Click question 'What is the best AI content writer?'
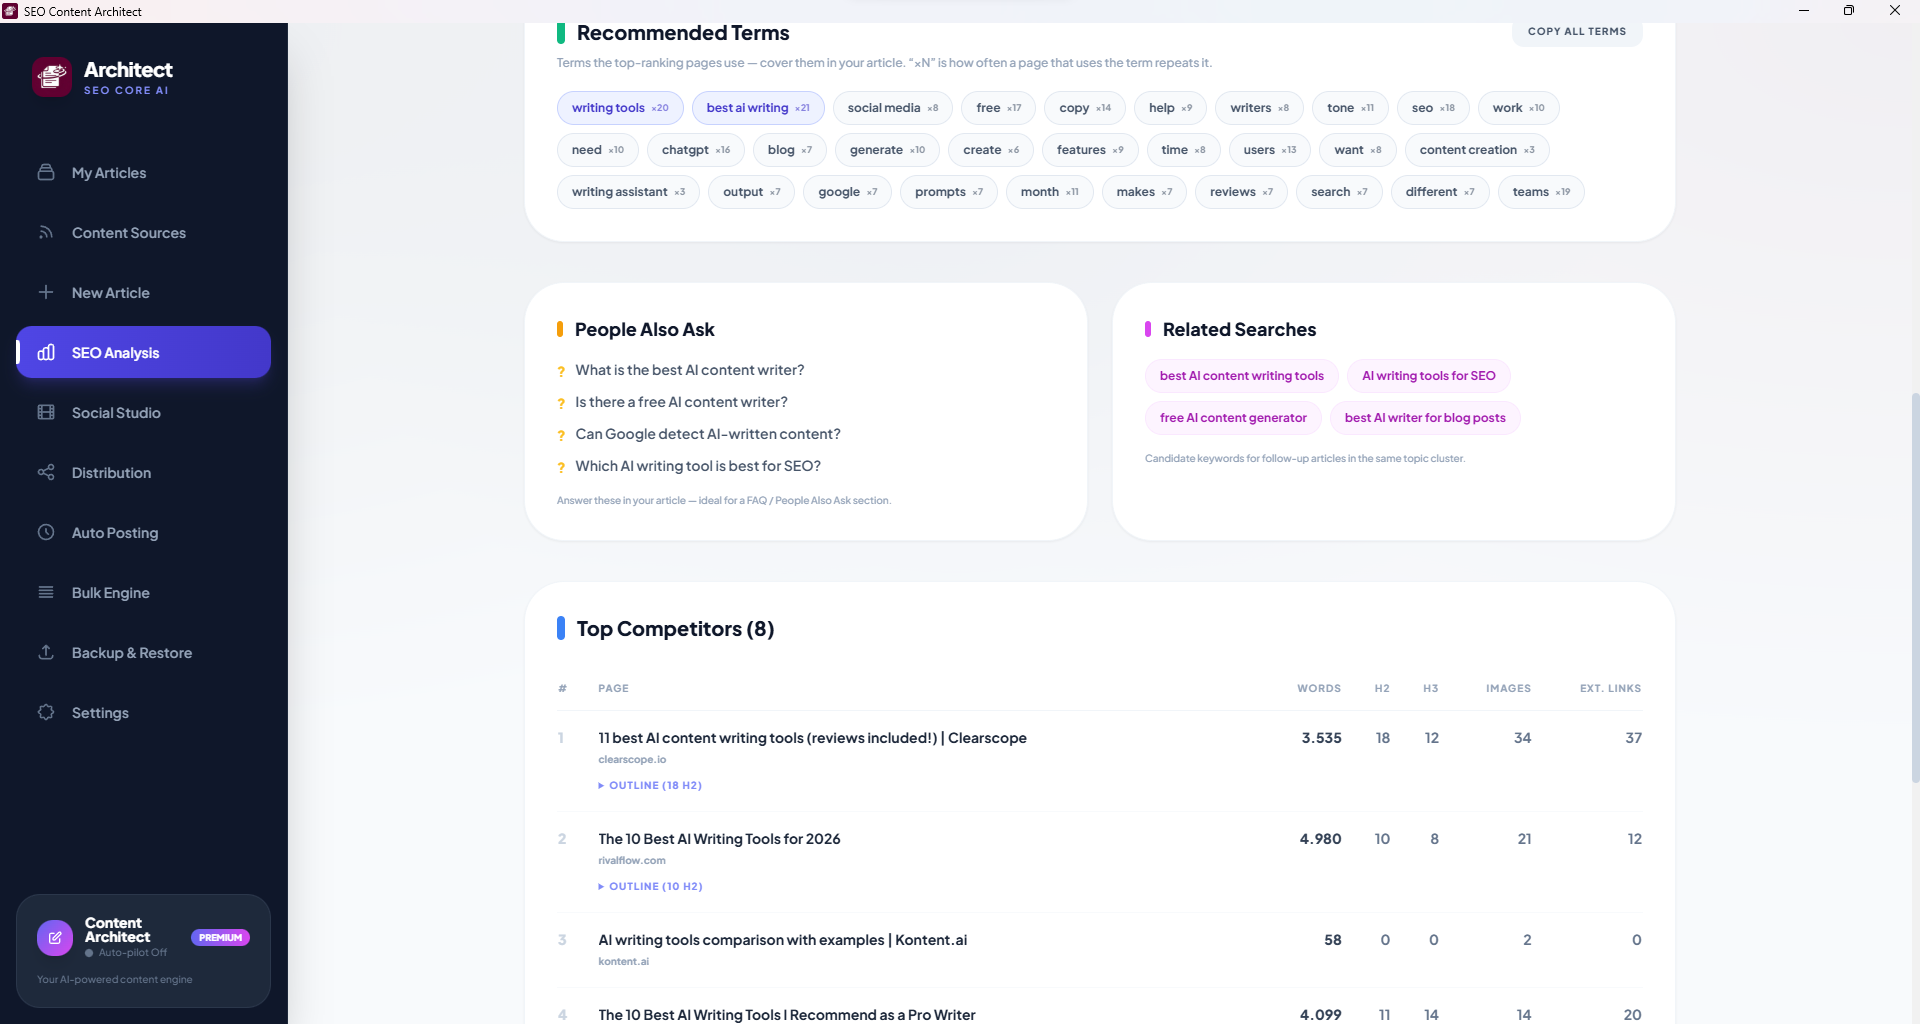 point(690,370)
